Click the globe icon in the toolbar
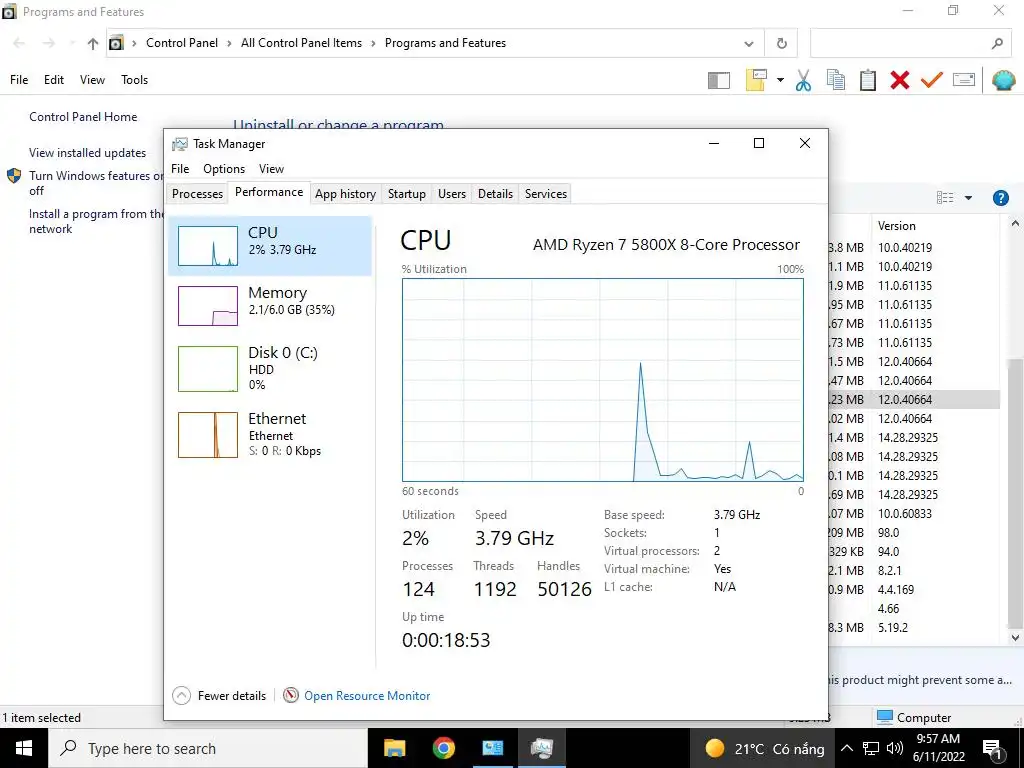 coord(1003,80)
